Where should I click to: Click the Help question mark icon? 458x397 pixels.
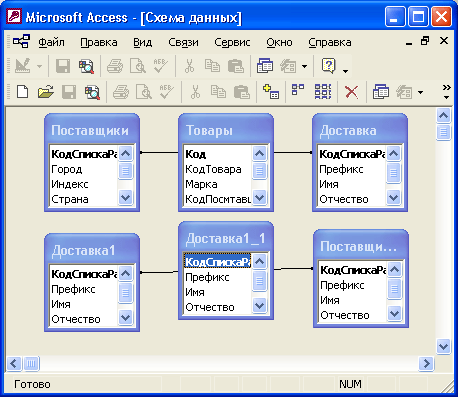328,66
